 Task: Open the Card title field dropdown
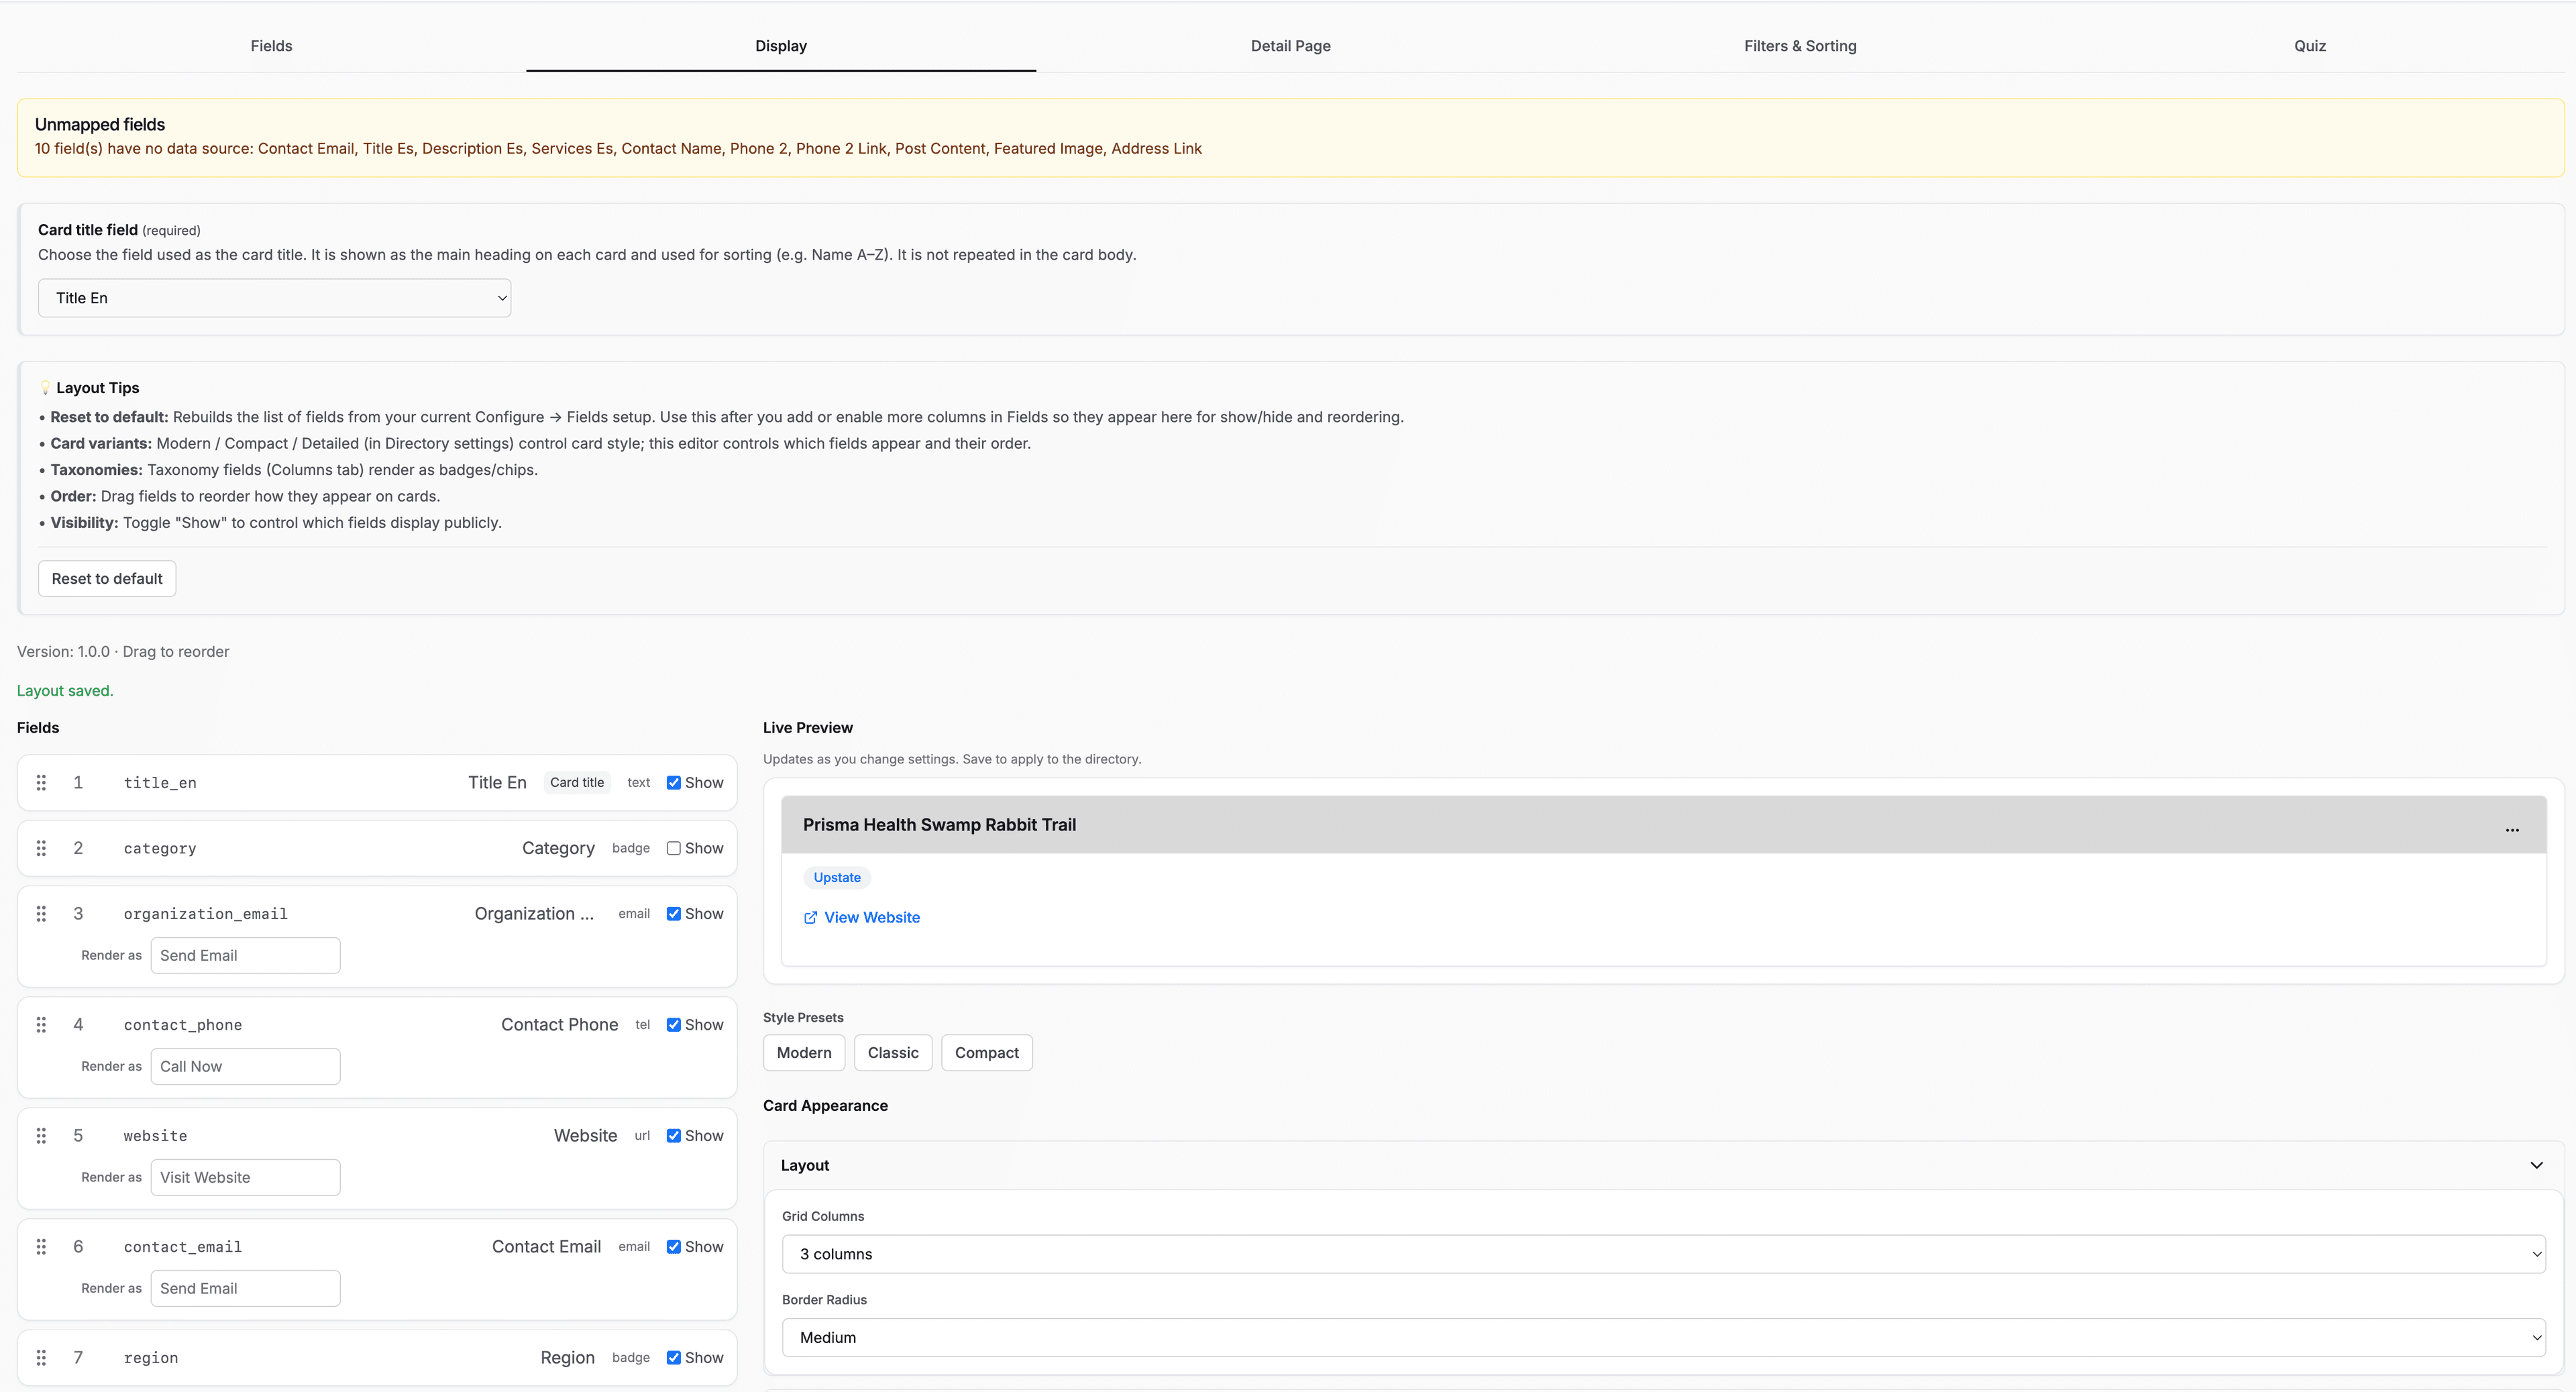tap(274, 298)
